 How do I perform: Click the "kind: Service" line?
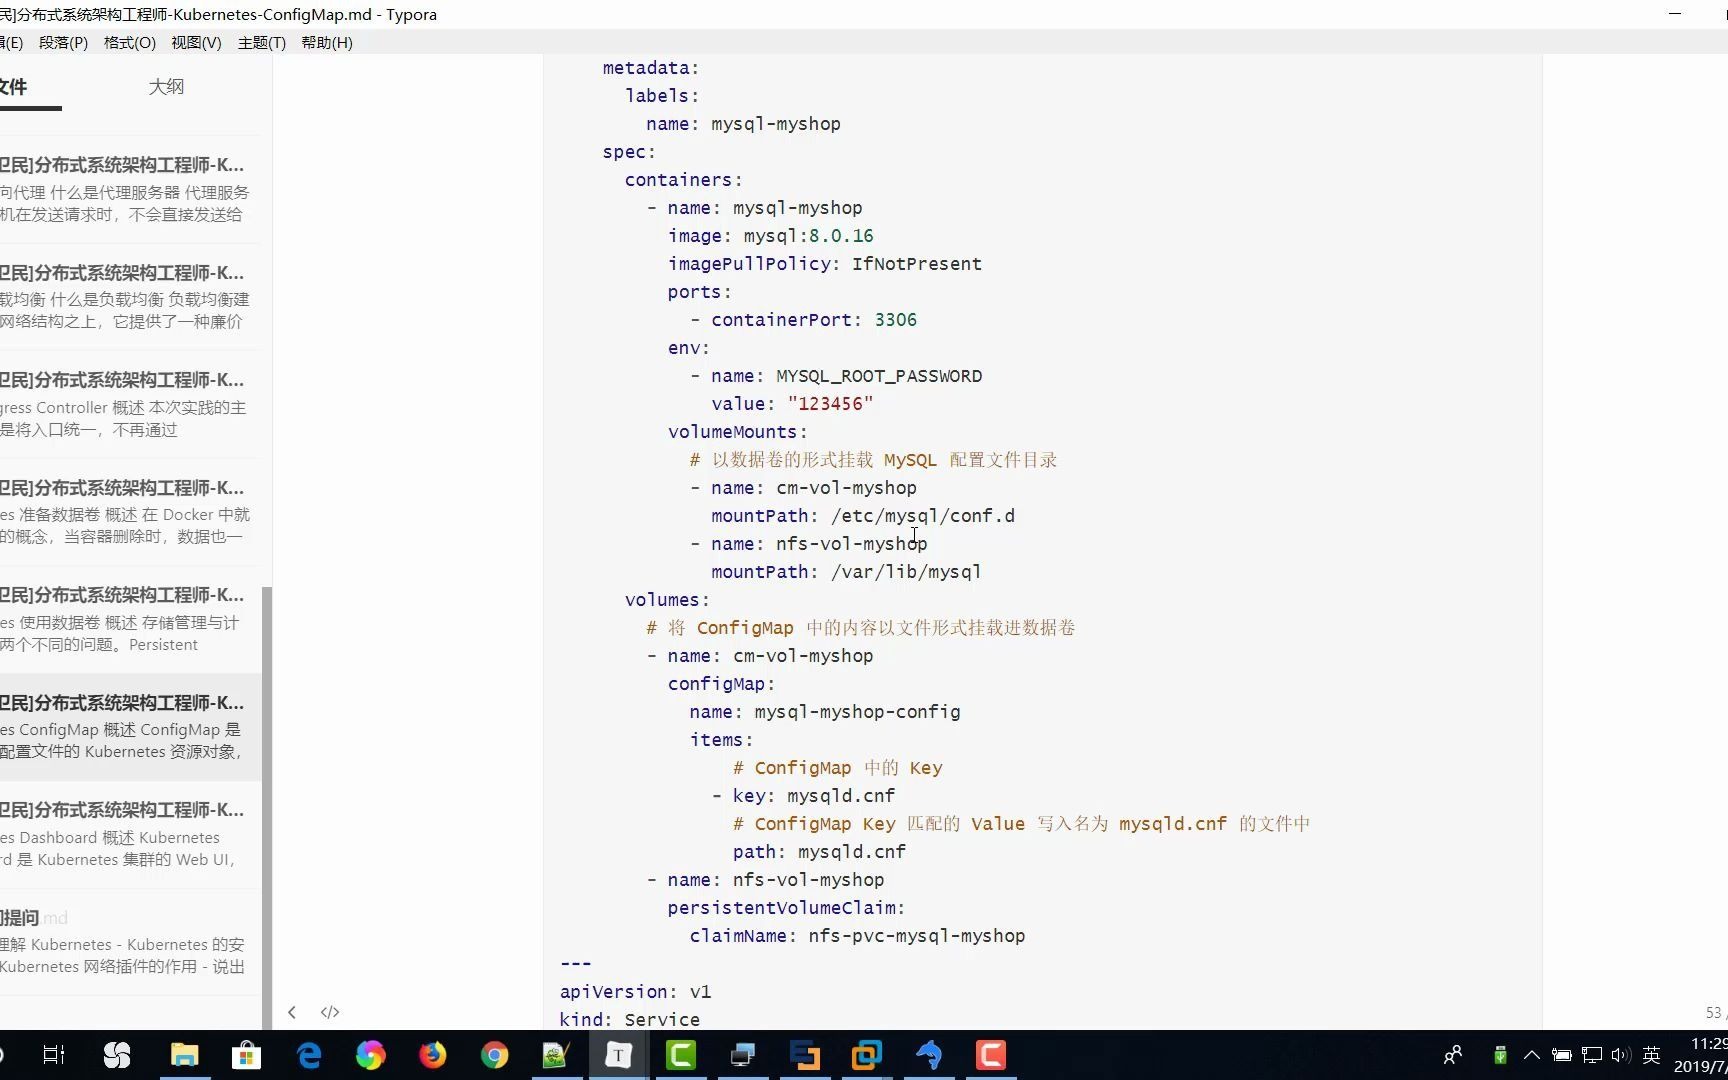(x=630, y=1020)
